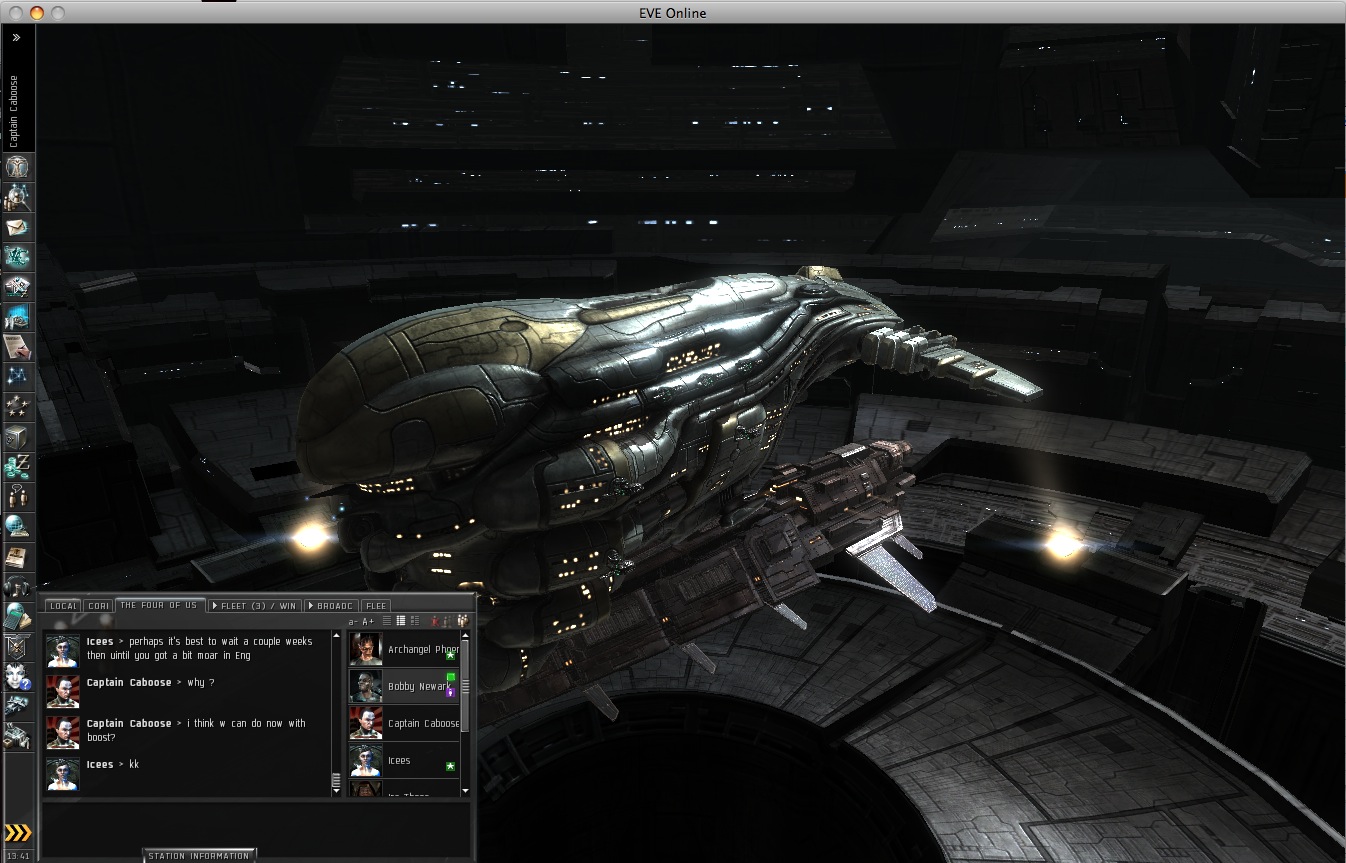This screenshot has height=863, width=1346.
Task: Open the Items hangar icon
Action: coord(18,736)
